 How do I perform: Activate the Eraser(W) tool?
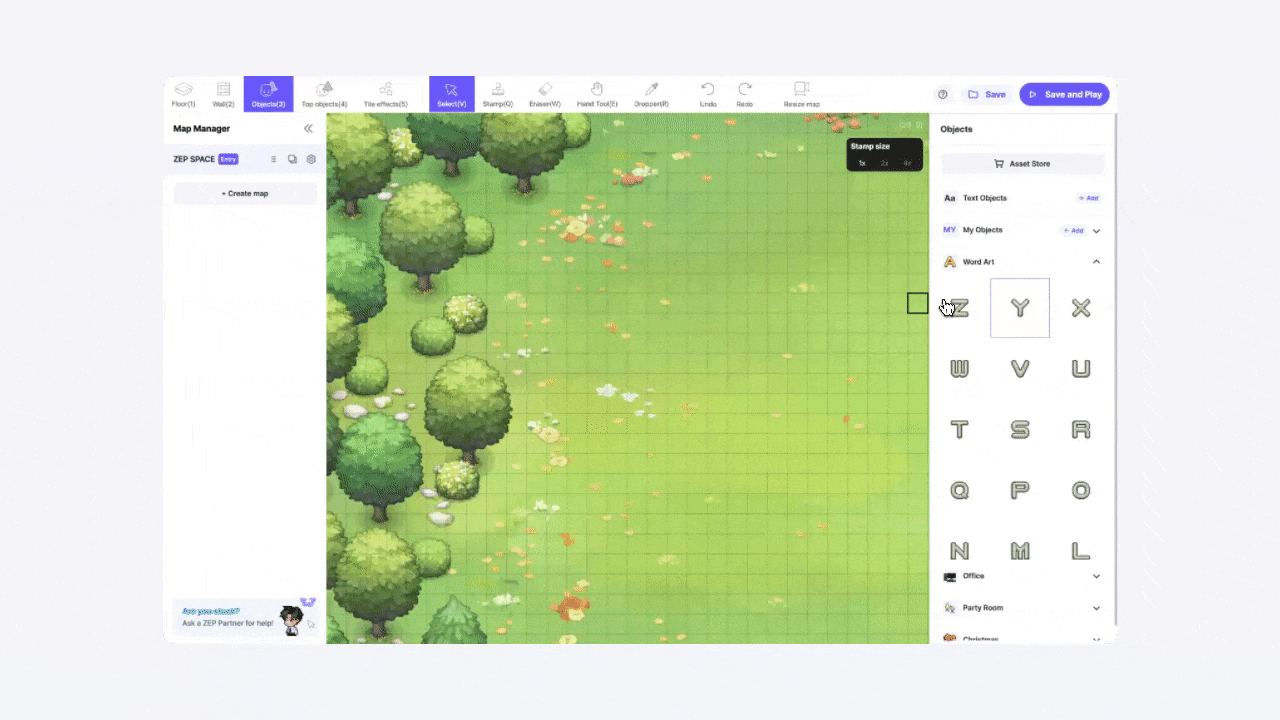[544, 94]
